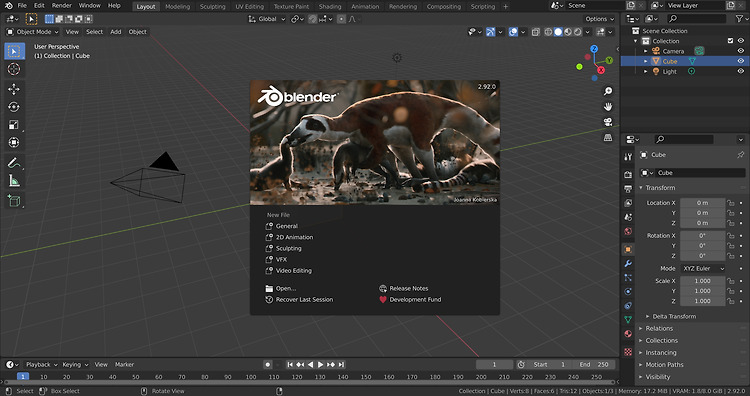Image resolution: width=750 pixels, height=396 pixels.
Task: Hide the Light in the outliner
Action: [740, 71]
